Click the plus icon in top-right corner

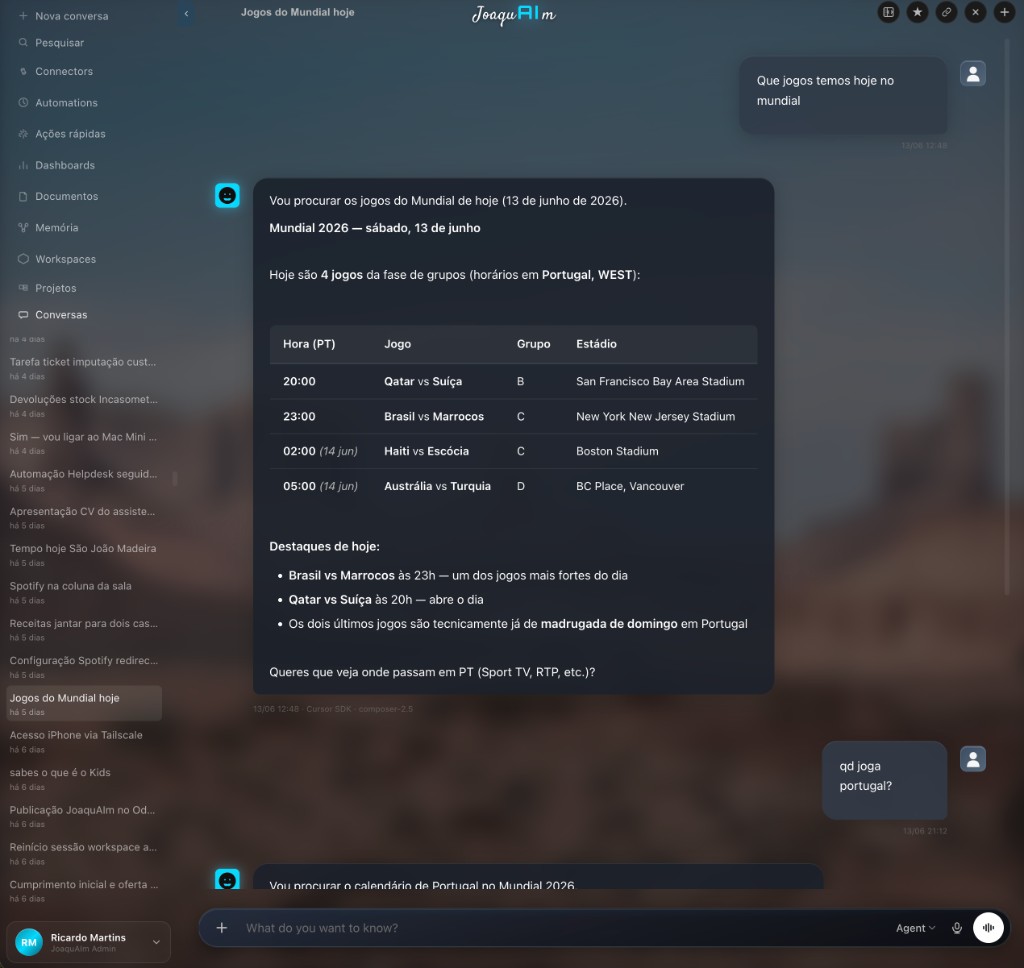tap(1004, 12)
